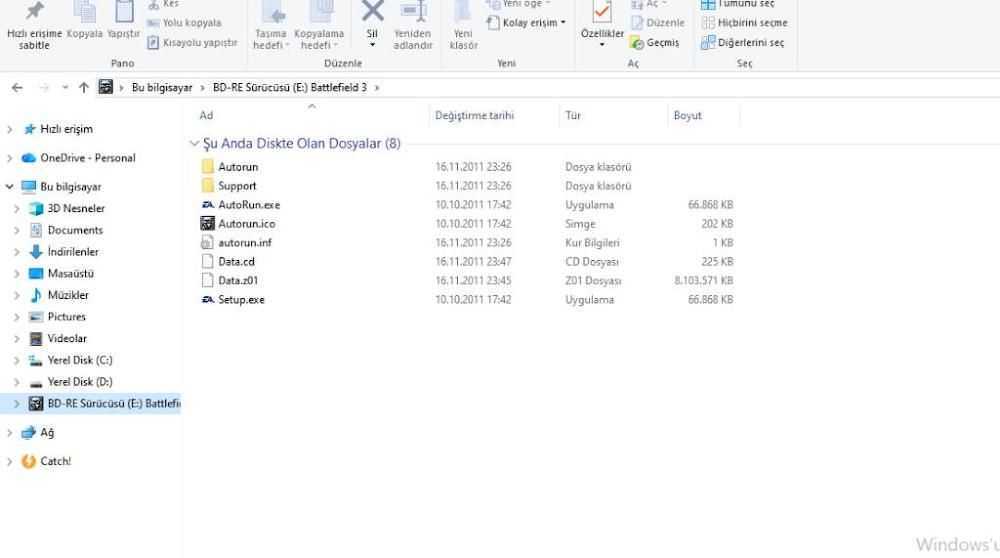Click Diğerlerini seç
1000x558 pixels.
(742, 43)
